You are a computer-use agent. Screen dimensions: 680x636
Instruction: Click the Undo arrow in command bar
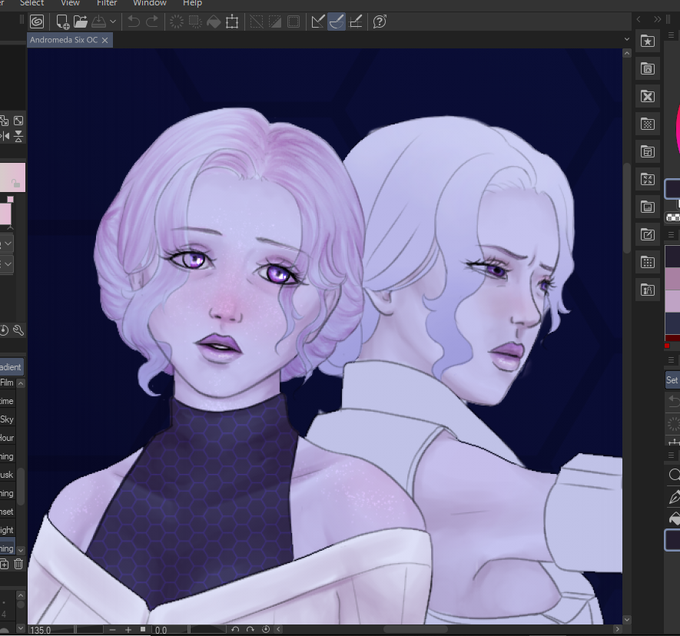(x=134, y=21)
